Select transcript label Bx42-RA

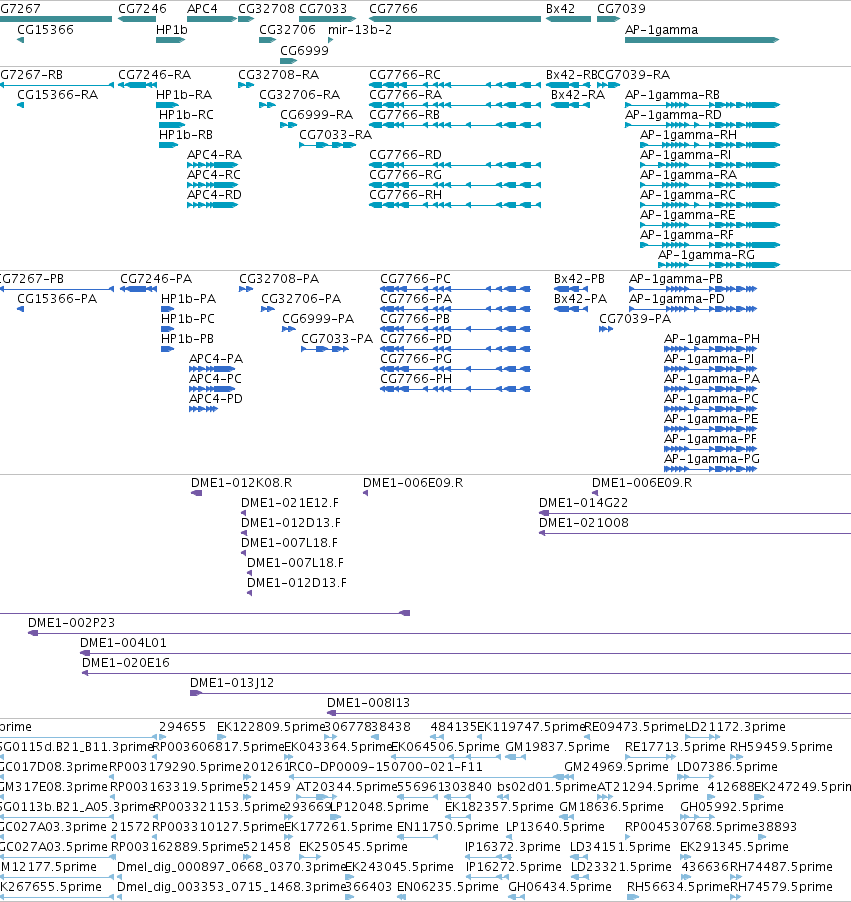tap(578, 94)
